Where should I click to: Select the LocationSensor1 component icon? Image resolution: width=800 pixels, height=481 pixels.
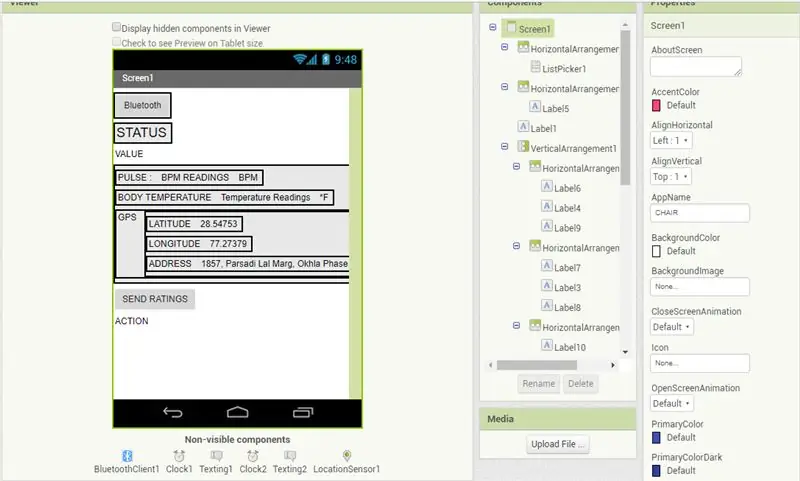[x=347, y=455]
